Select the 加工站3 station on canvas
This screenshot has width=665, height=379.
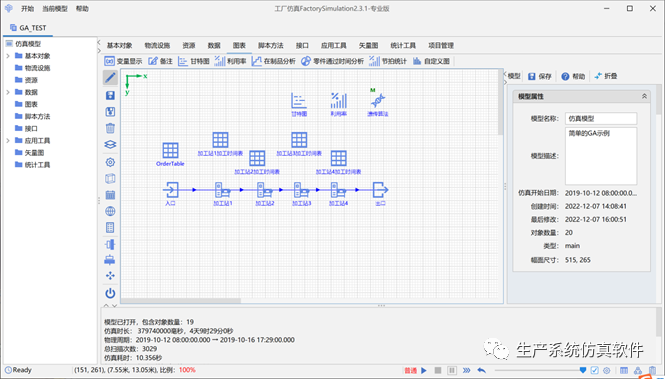(x=302, y=193)
